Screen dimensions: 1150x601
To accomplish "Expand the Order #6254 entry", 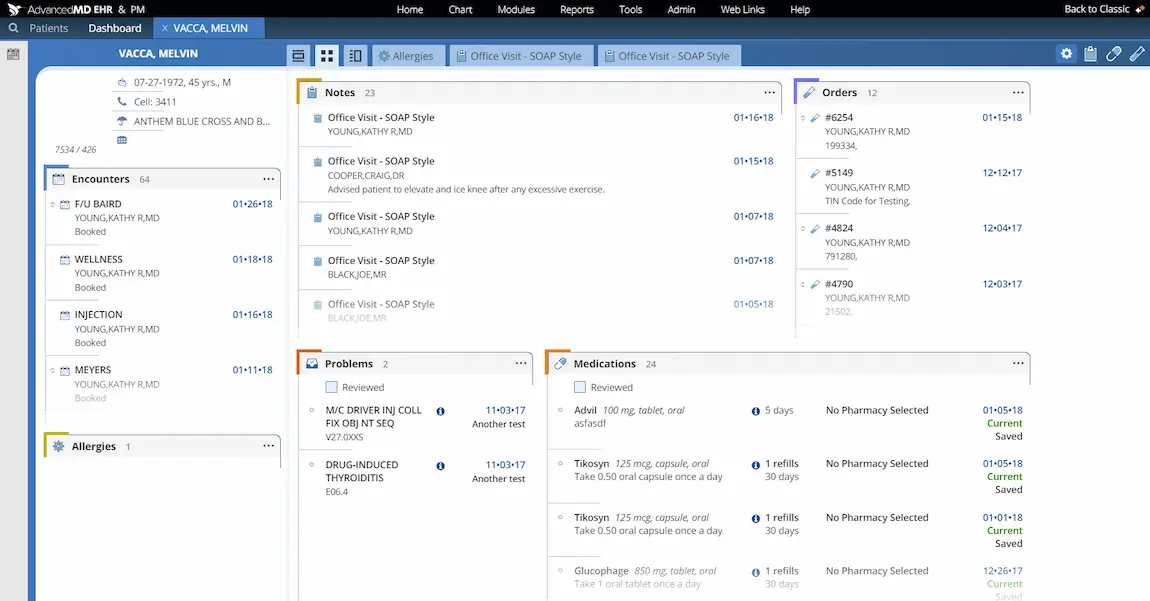I will (803, 118).
